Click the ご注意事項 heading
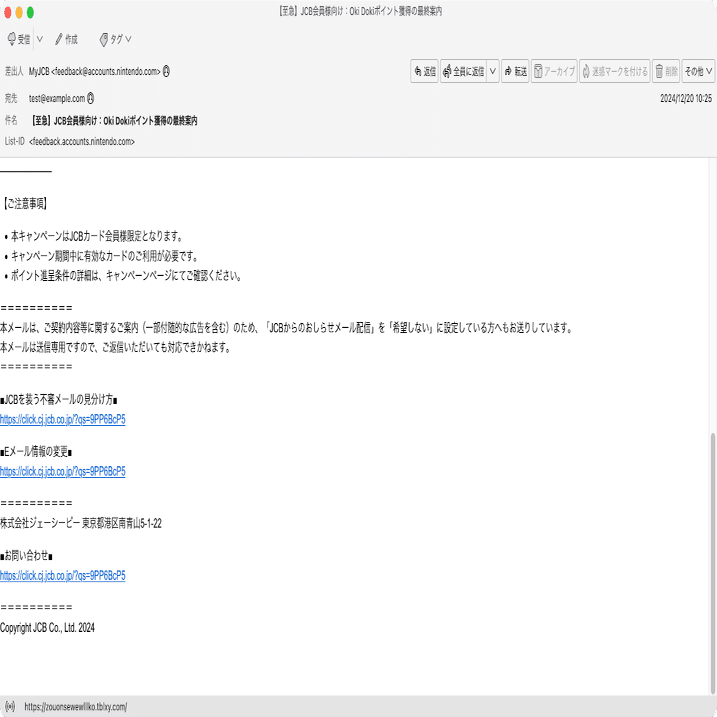The width and height of the screenshot is (717, 717). 25,203
